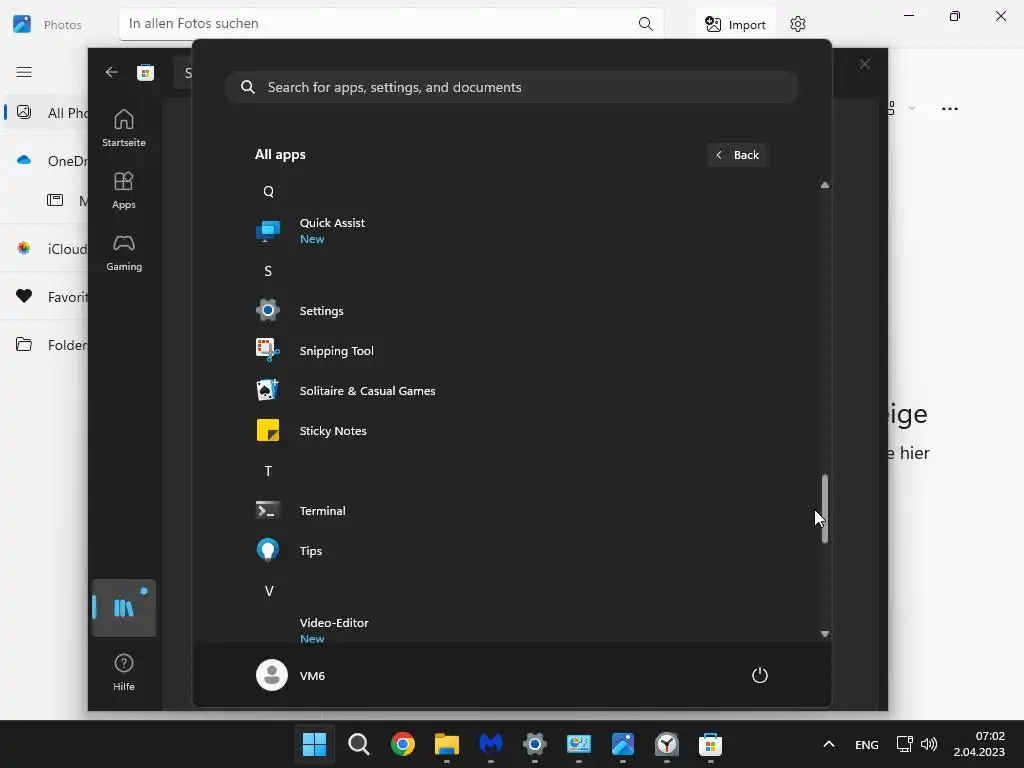This screenshot has width=1024, height=768.
Task: Open Microsoft Store from taskbar
Action: point(711,744)
